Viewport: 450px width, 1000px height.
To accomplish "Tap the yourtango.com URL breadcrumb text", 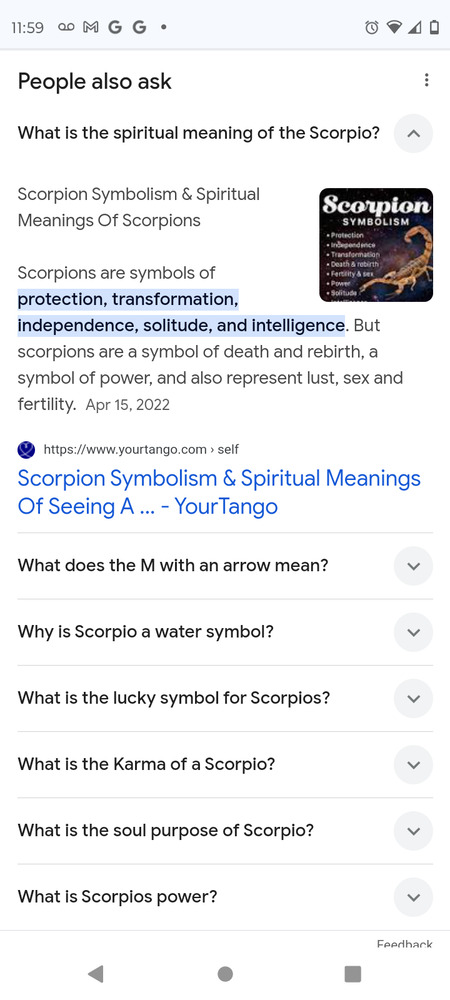I will click(x=141, y=450).
